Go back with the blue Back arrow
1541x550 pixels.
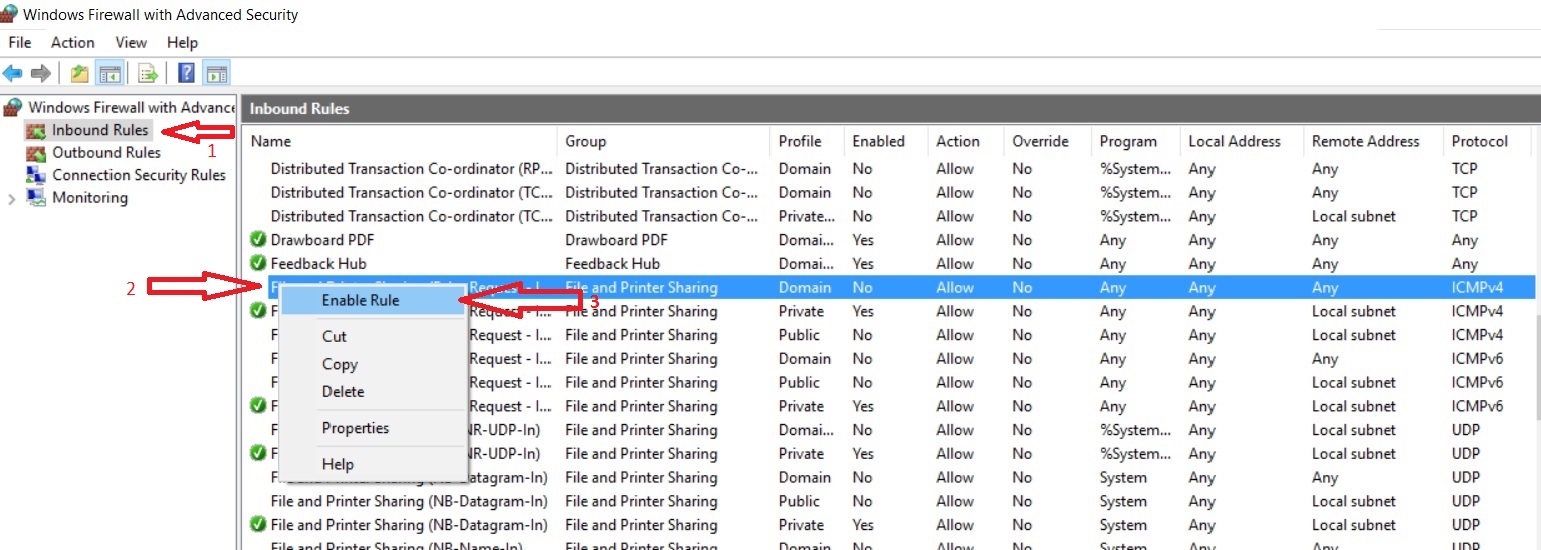pyautogui.click(x=13, y=73)
